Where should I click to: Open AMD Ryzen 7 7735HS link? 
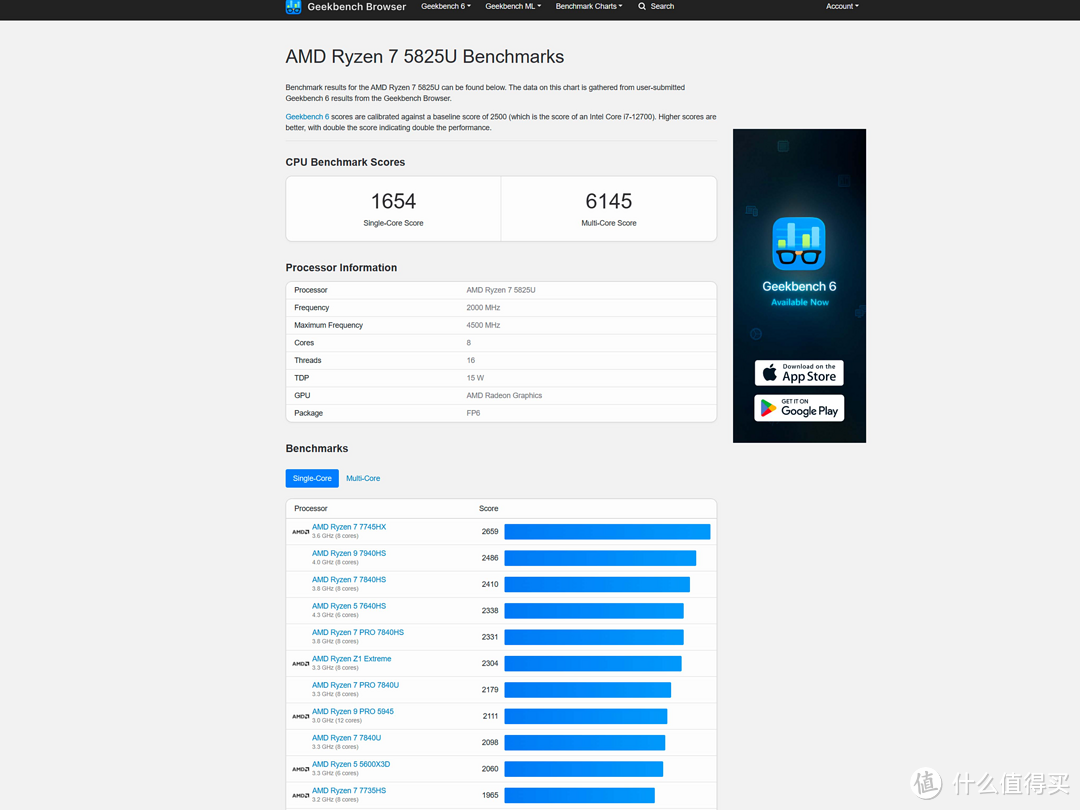(349, 791)
